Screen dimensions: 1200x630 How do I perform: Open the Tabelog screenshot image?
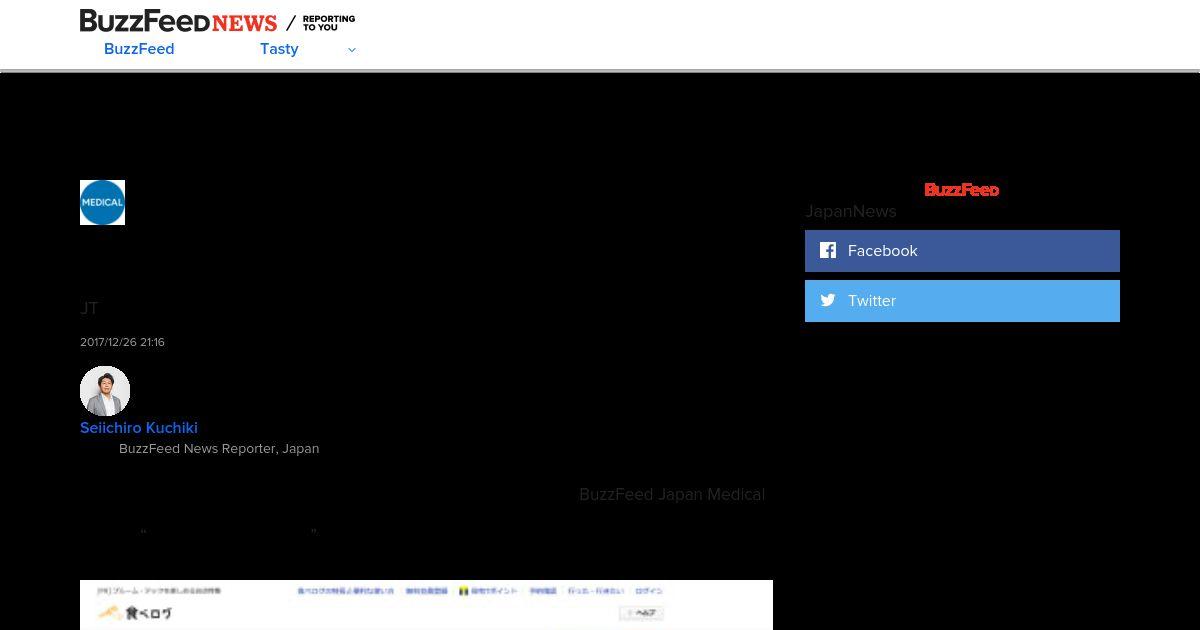426,605
